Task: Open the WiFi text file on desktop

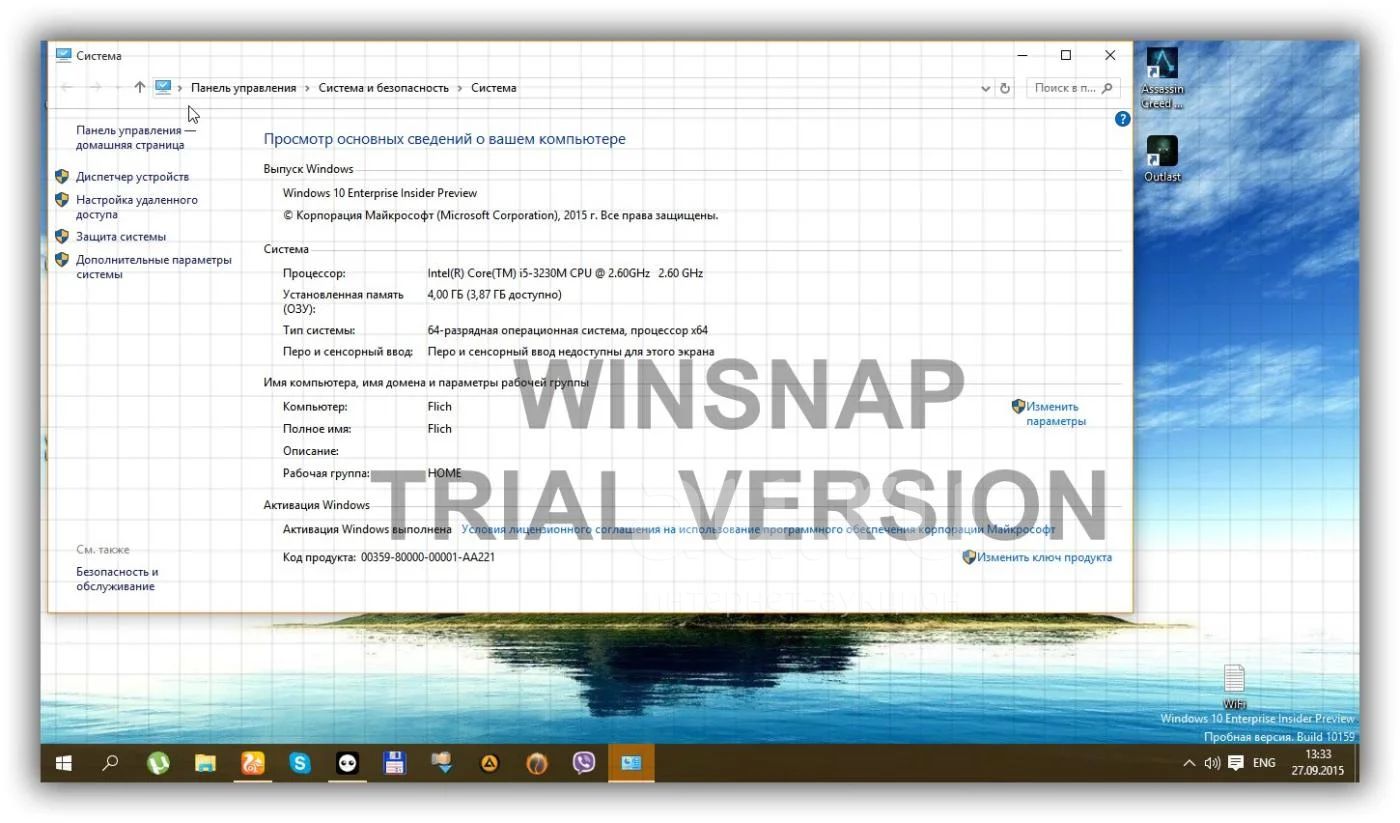Action: pyautogui.click(x=1235, y=687)
